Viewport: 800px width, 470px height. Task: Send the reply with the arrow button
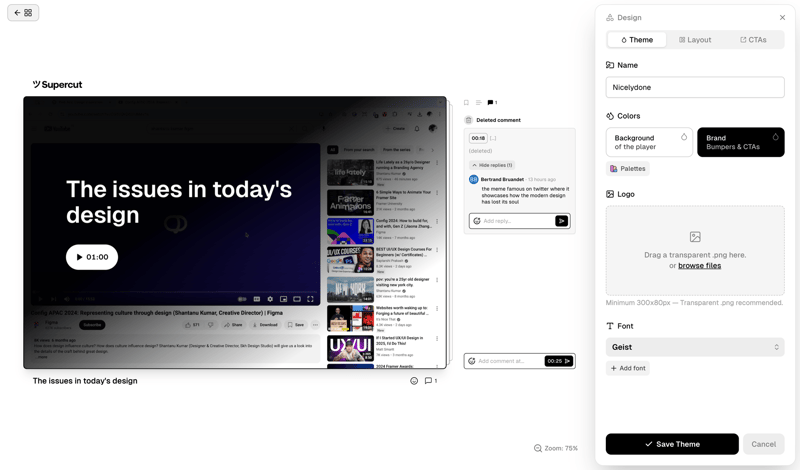tap(561, 221)
